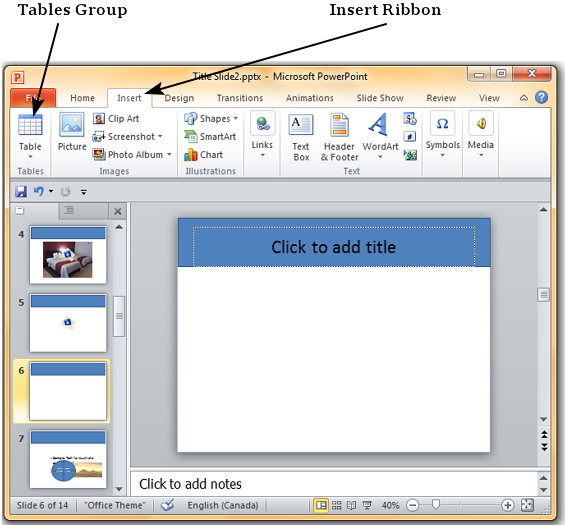Open the Review tab
565x526 pixels.
(441, 98)
